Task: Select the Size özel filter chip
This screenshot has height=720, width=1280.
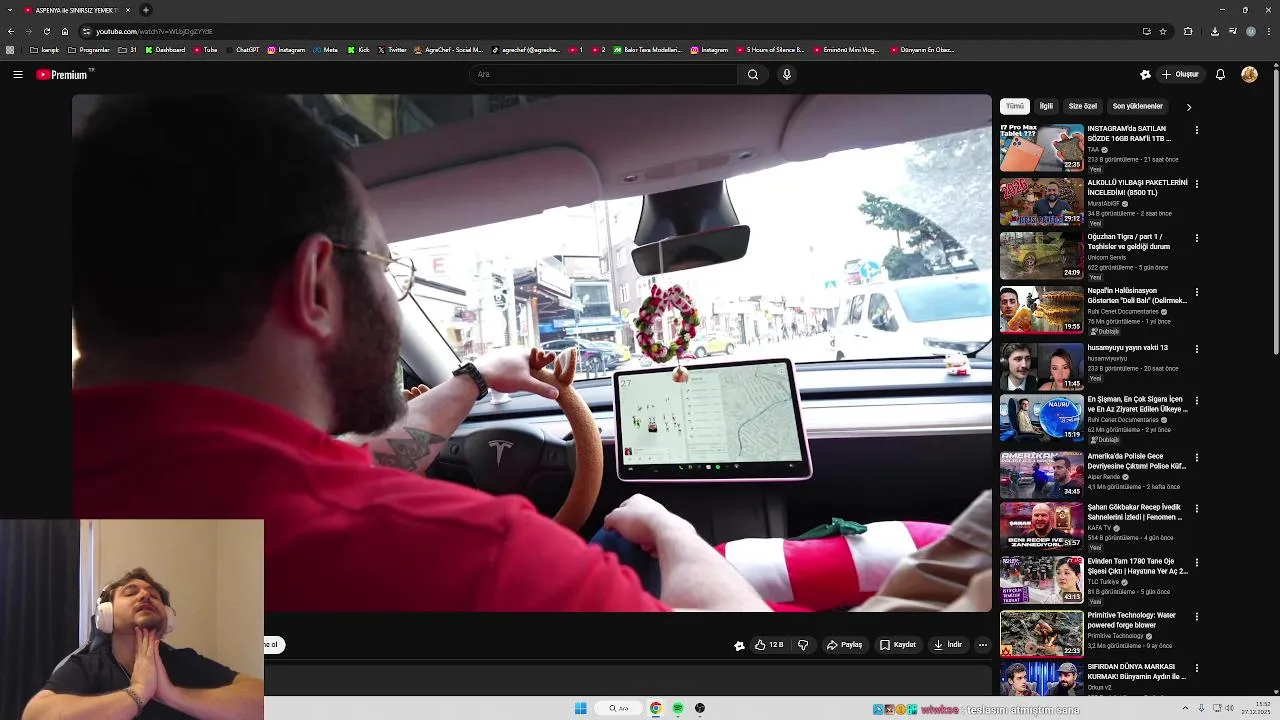Action: point(1083,106)
